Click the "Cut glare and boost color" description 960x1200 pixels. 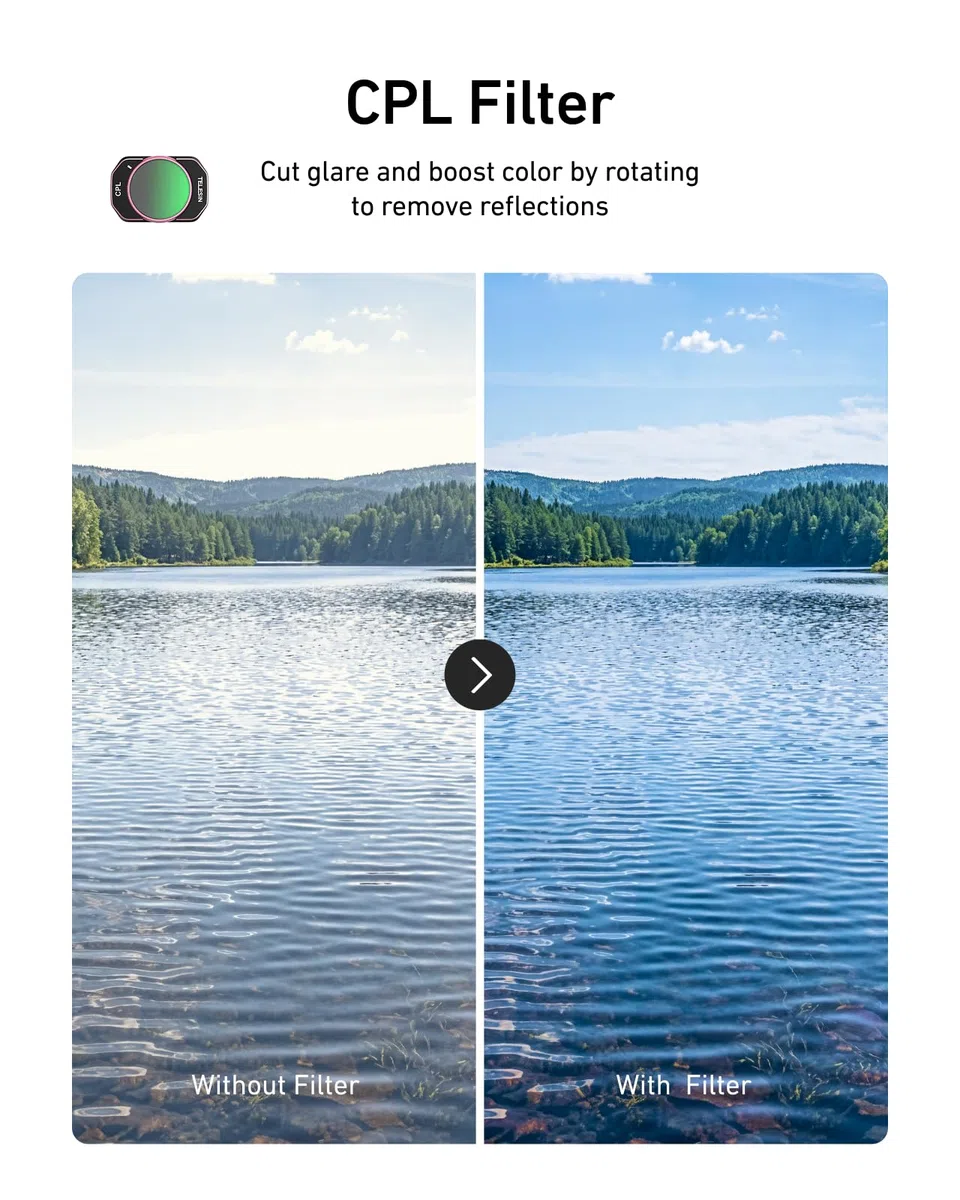click(x=480, y=189)
